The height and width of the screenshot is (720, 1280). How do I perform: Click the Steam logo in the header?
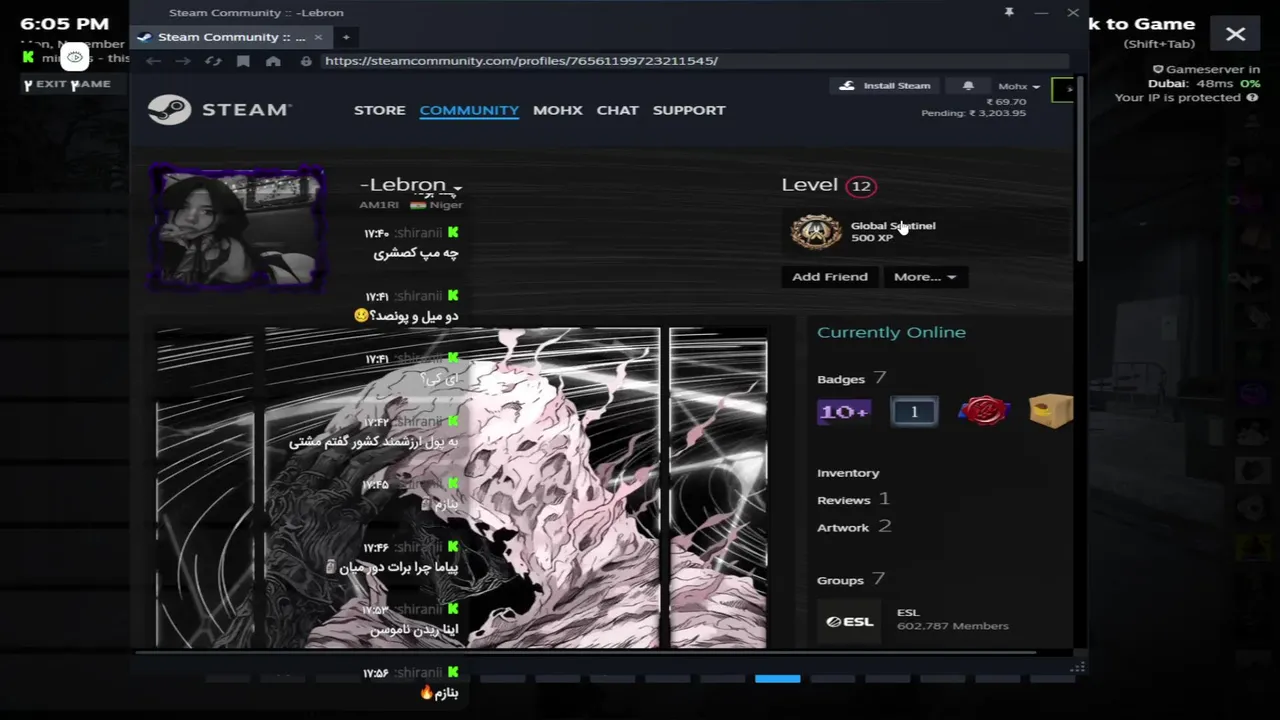219,109
